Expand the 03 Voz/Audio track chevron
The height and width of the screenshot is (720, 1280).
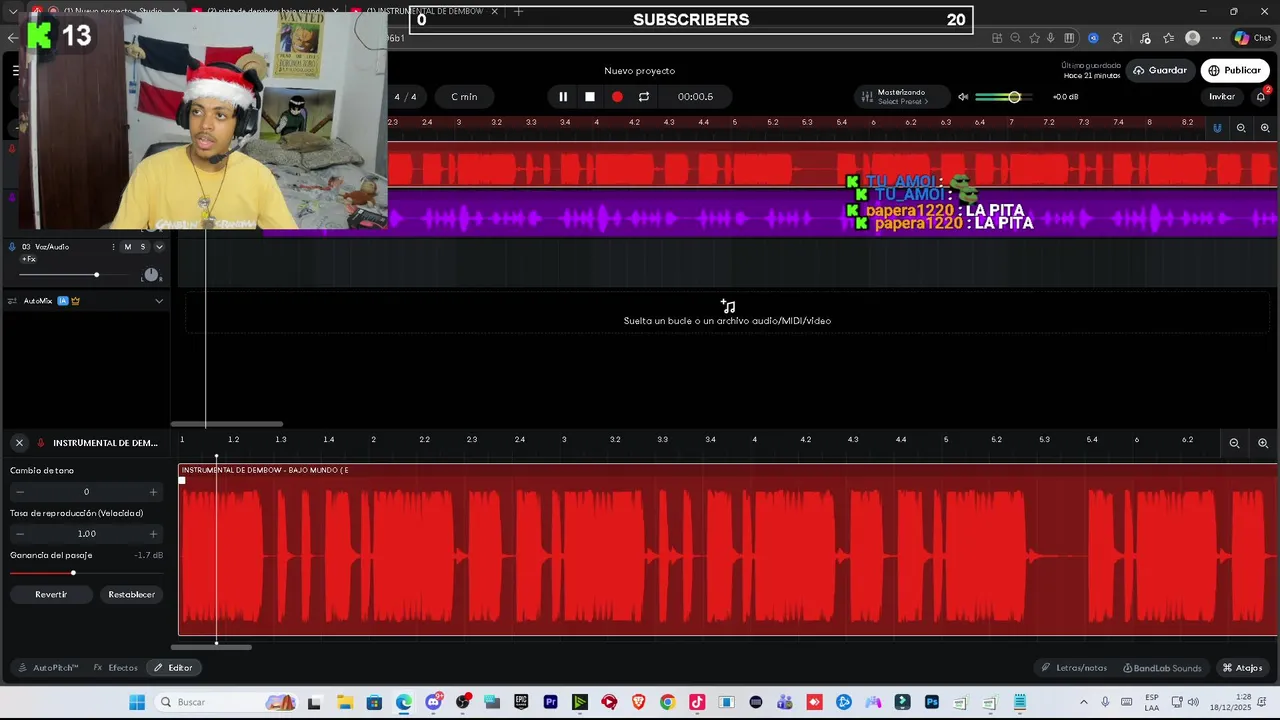(159, 247)
